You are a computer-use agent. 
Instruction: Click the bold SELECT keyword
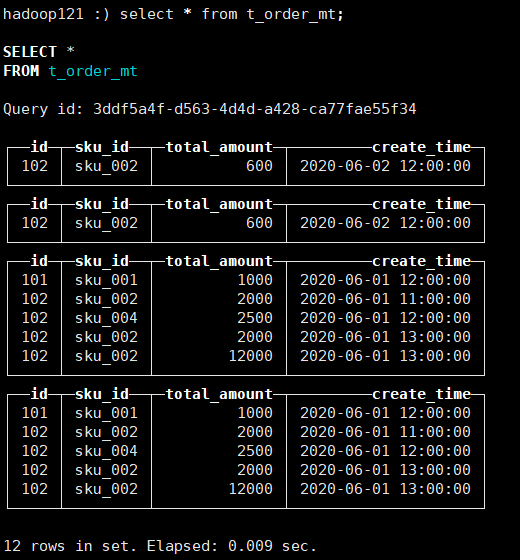[x=30, y=52]
